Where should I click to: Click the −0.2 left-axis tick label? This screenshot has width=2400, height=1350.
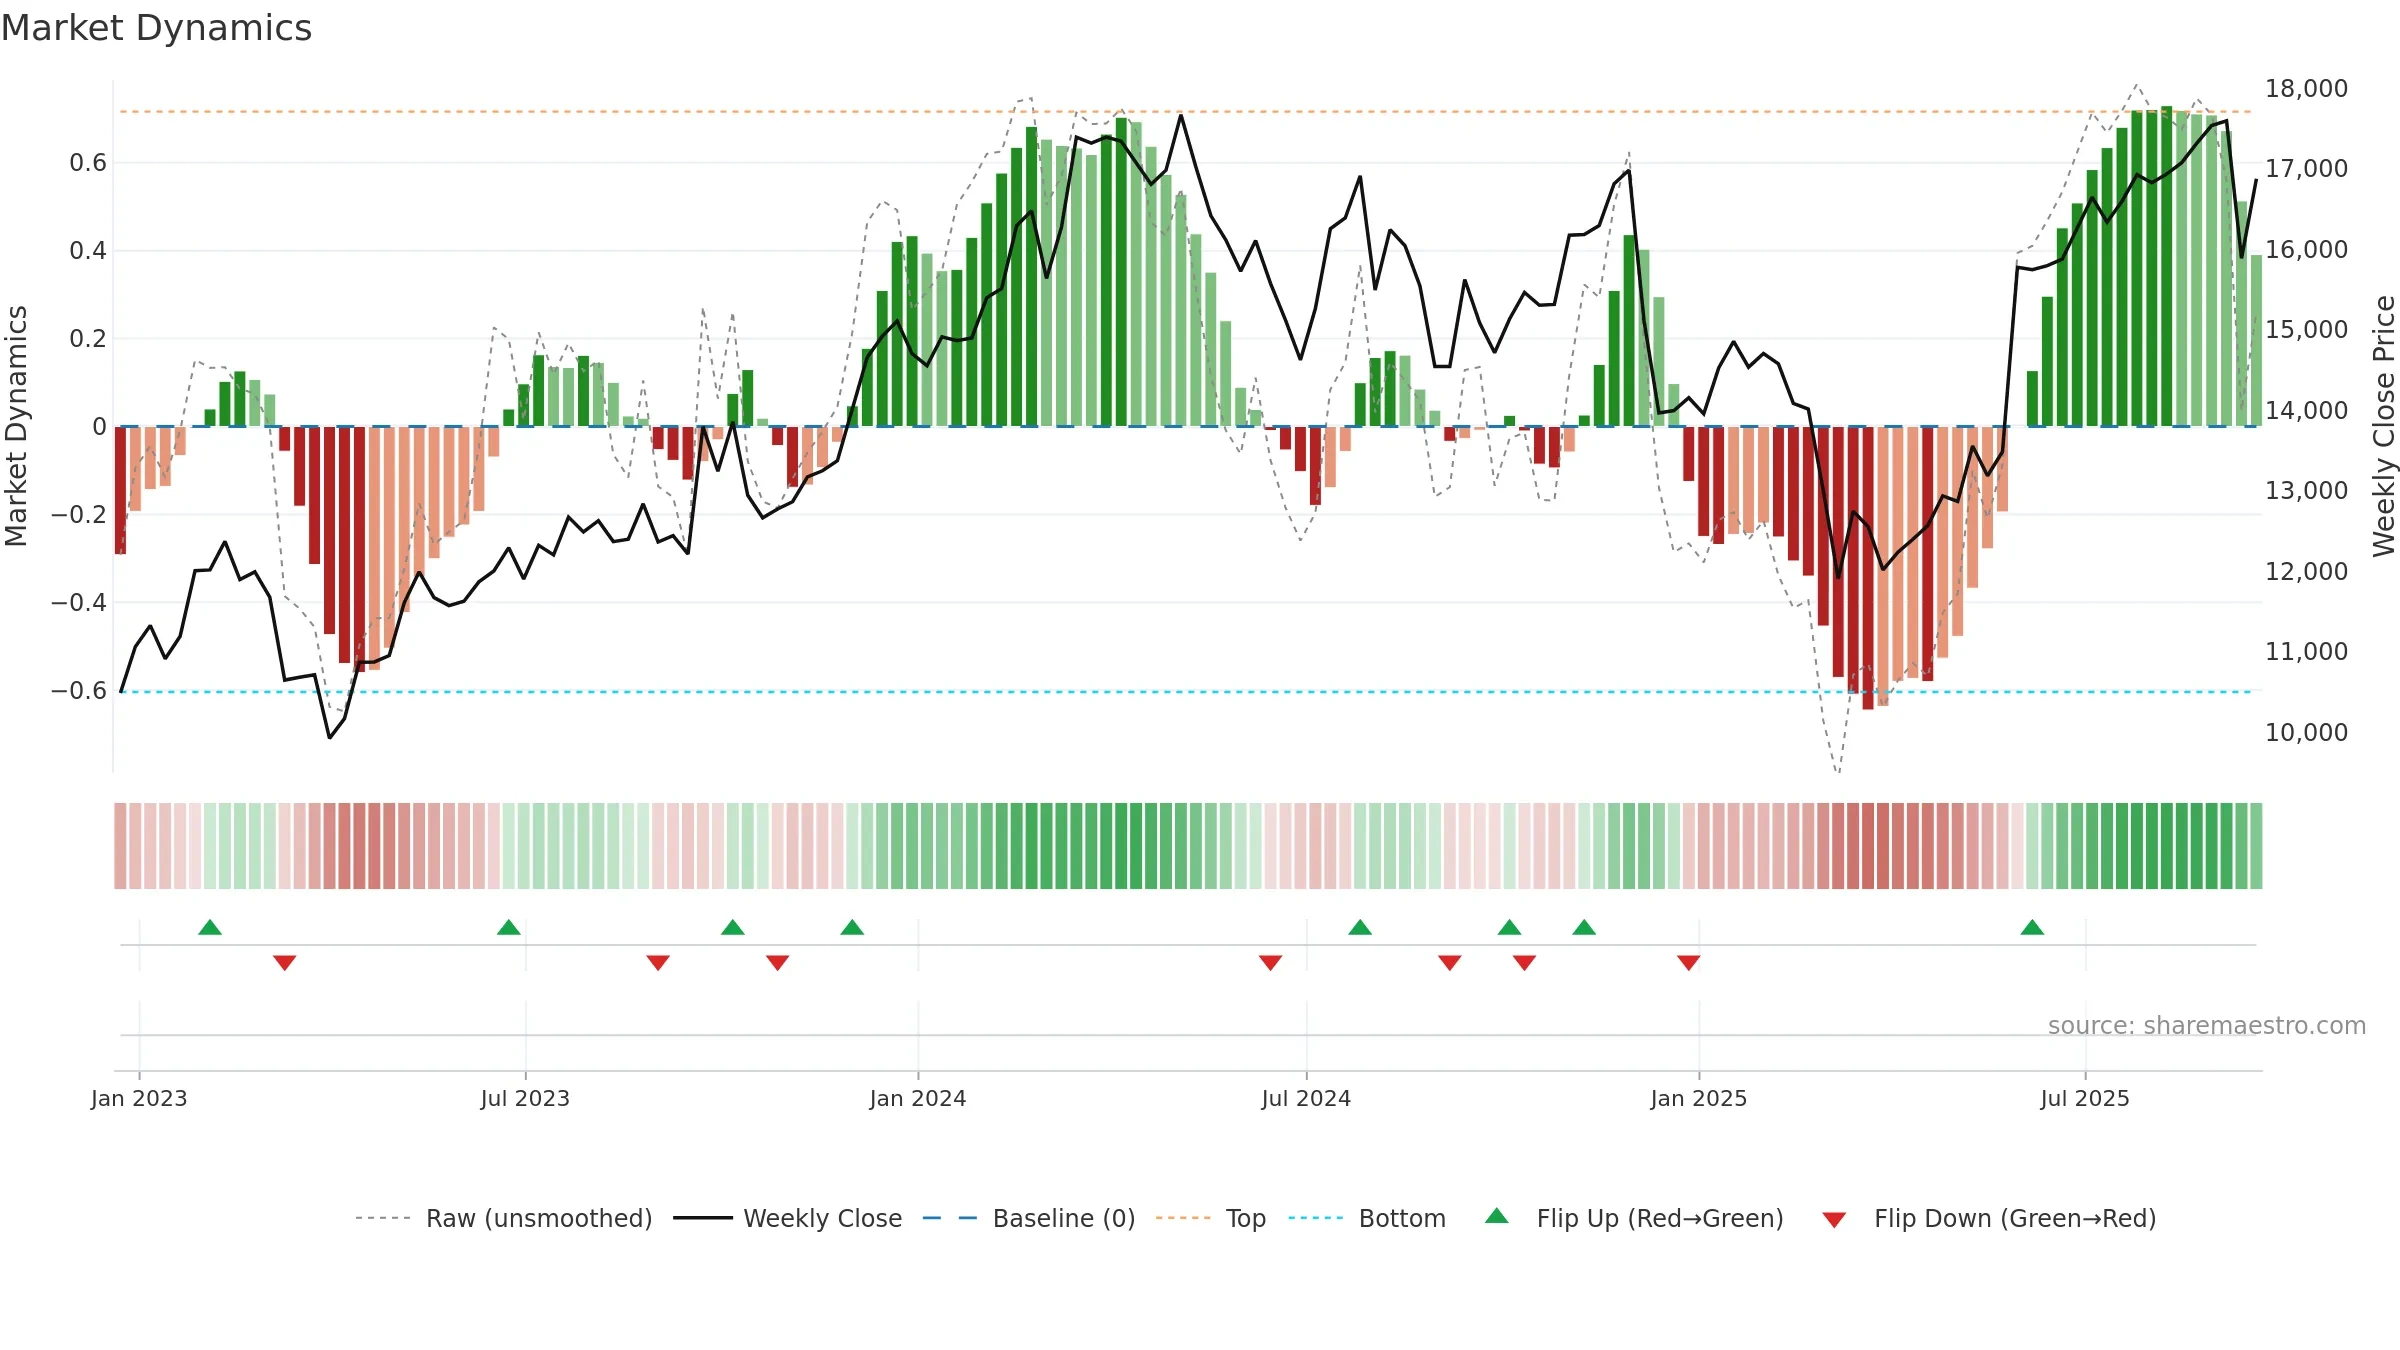(x=79, y=515)
